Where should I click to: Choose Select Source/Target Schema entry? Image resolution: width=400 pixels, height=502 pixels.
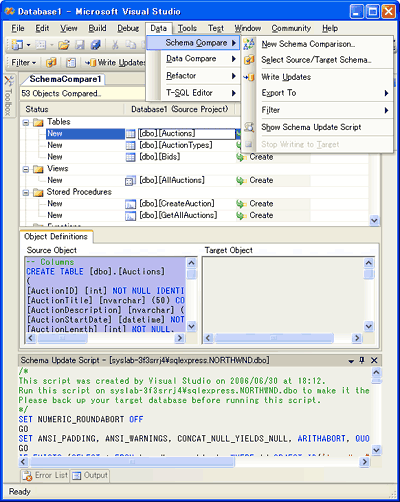click(316, 60)
